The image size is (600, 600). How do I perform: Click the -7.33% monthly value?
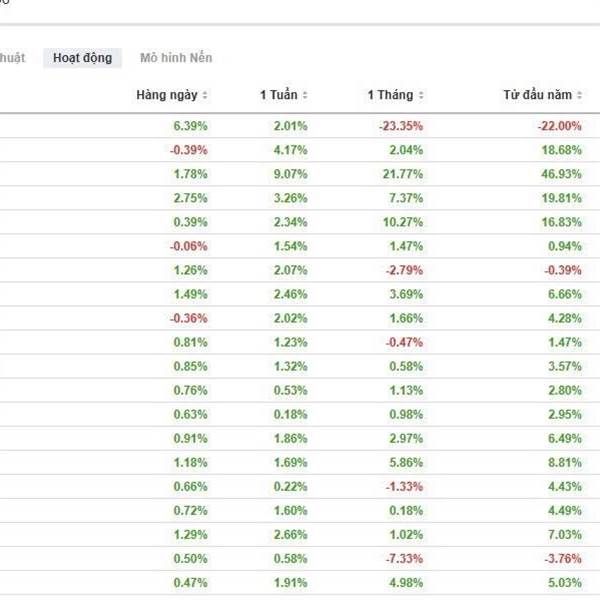pos(404,558)
